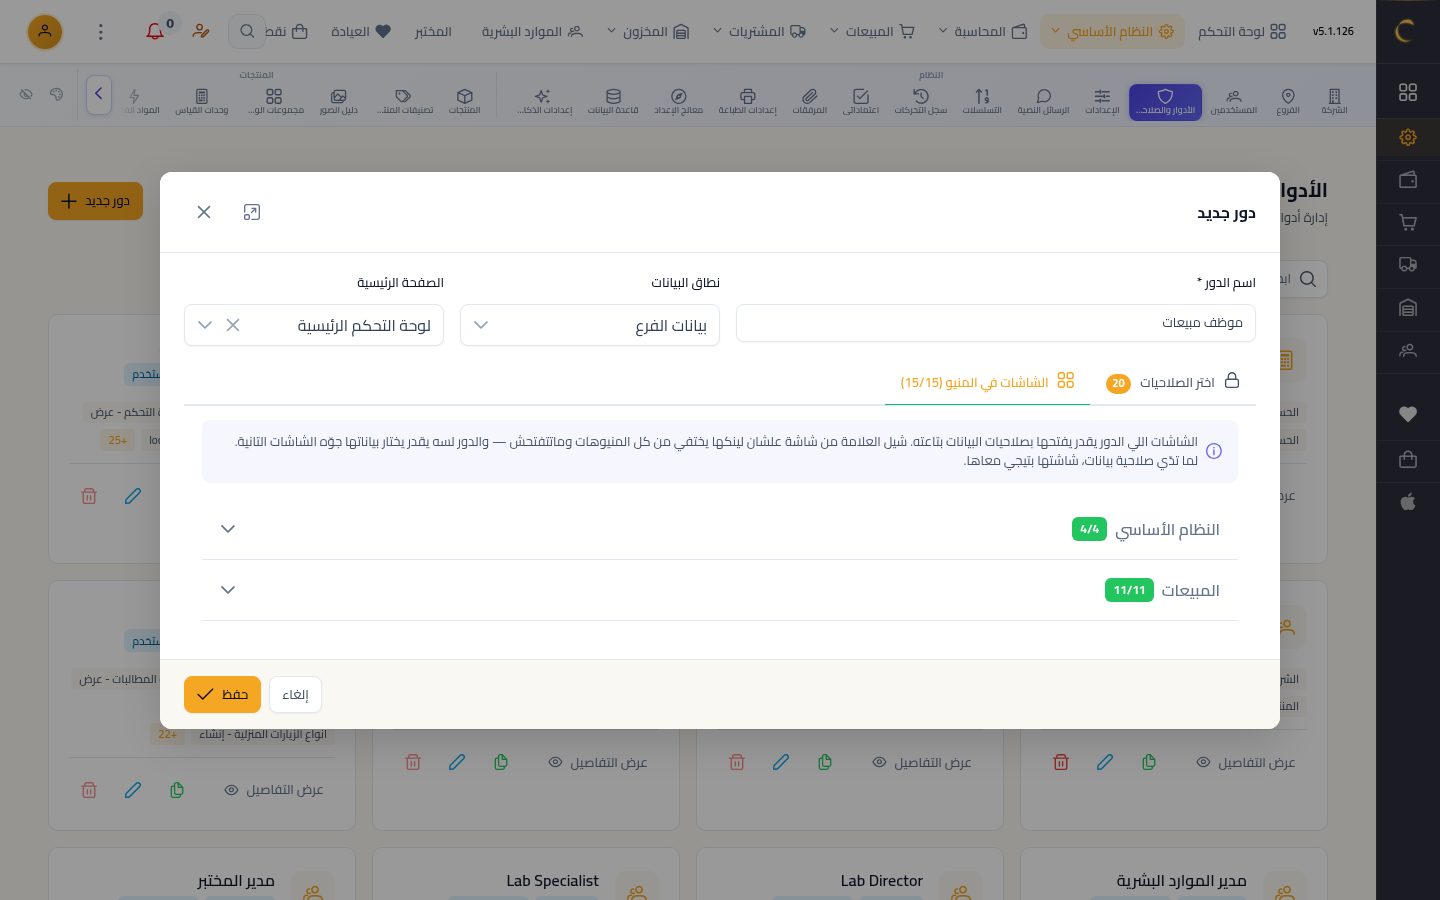Open units of measure (وحدات القياس)
The height and width of the screenshot is (900, 1440).
(x=202, y=101)
